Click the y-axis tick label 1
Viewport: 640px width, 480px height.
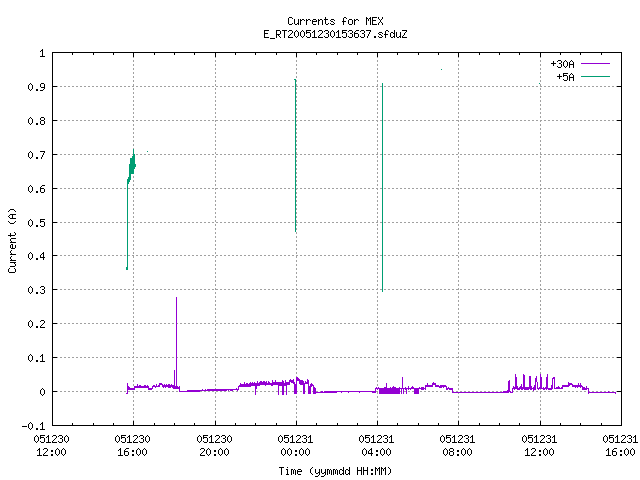[42, 53]
